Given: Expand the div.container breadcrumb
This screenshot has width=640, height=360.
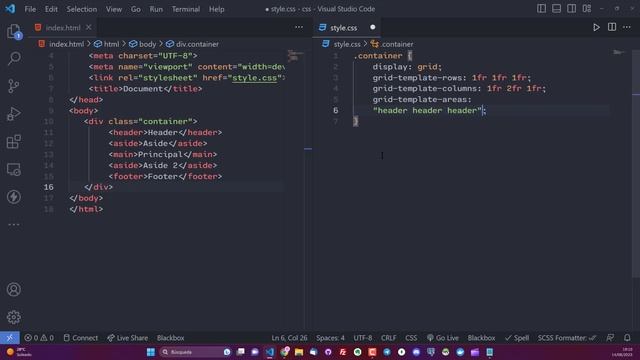Looking at the screenshot, I should [192, 44].
